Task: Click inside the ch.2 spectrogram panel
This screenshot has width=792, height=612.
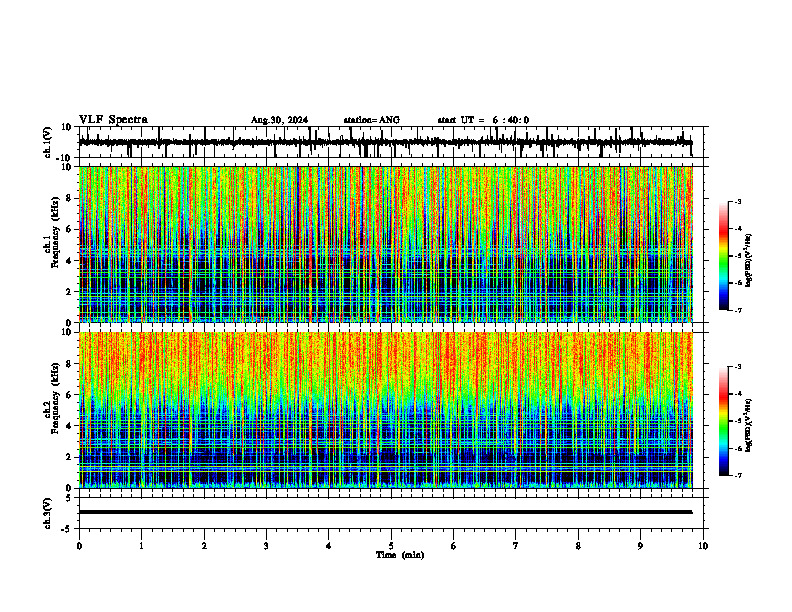Action: click(385, 410)
